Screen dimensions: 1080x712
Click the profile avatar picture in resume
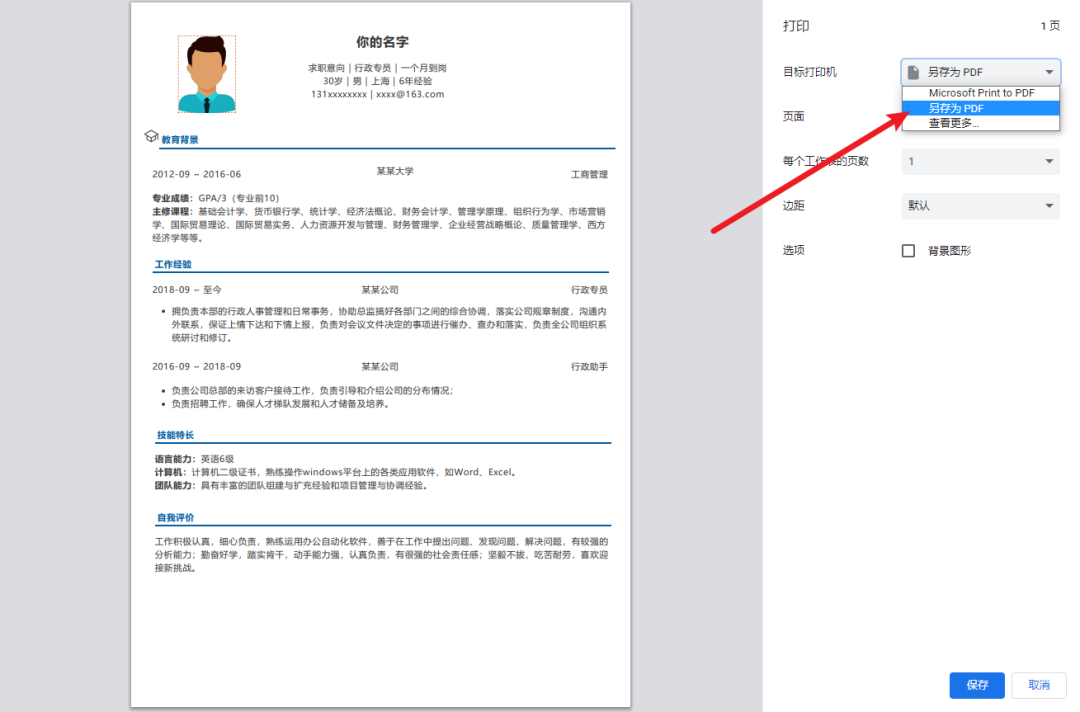pos(207,75)
